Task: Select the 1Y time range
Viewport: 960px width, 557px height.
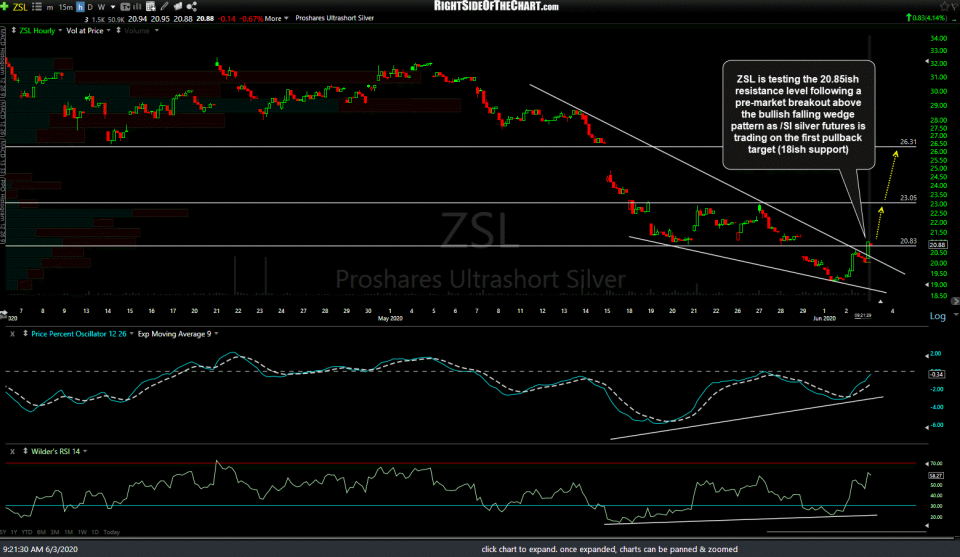Action: point(14,533)
